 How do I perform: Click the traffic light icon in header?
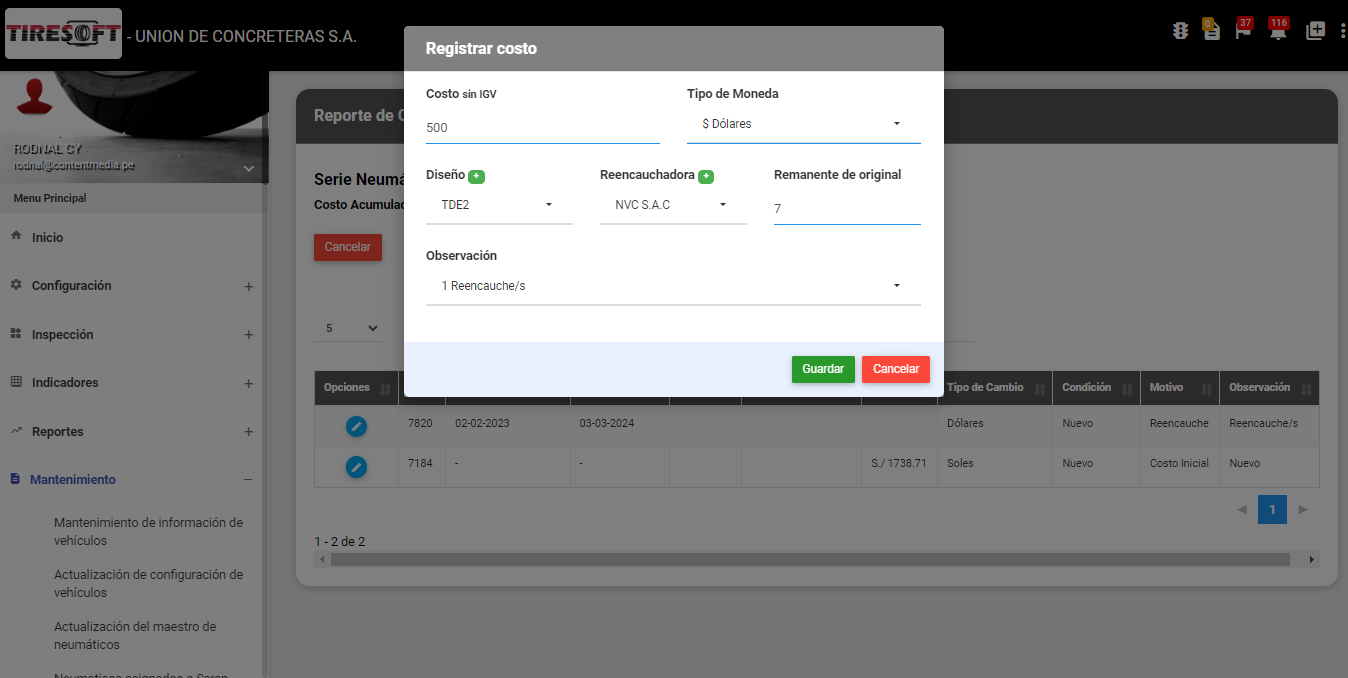(x=1180, y=31)
